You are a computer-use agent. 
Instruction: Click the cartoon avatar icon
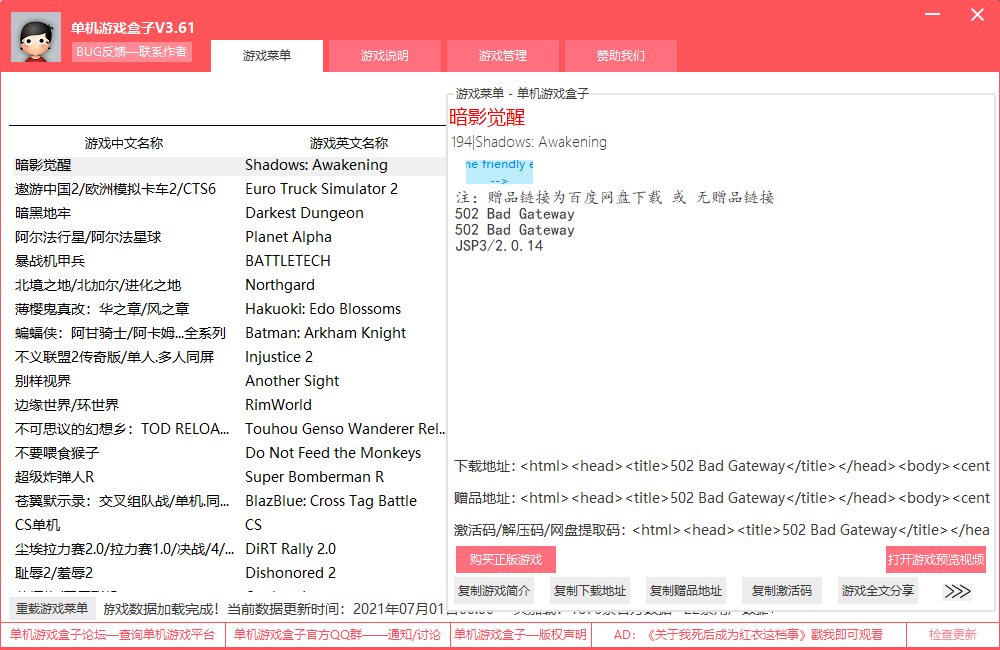tap(36, 37)
